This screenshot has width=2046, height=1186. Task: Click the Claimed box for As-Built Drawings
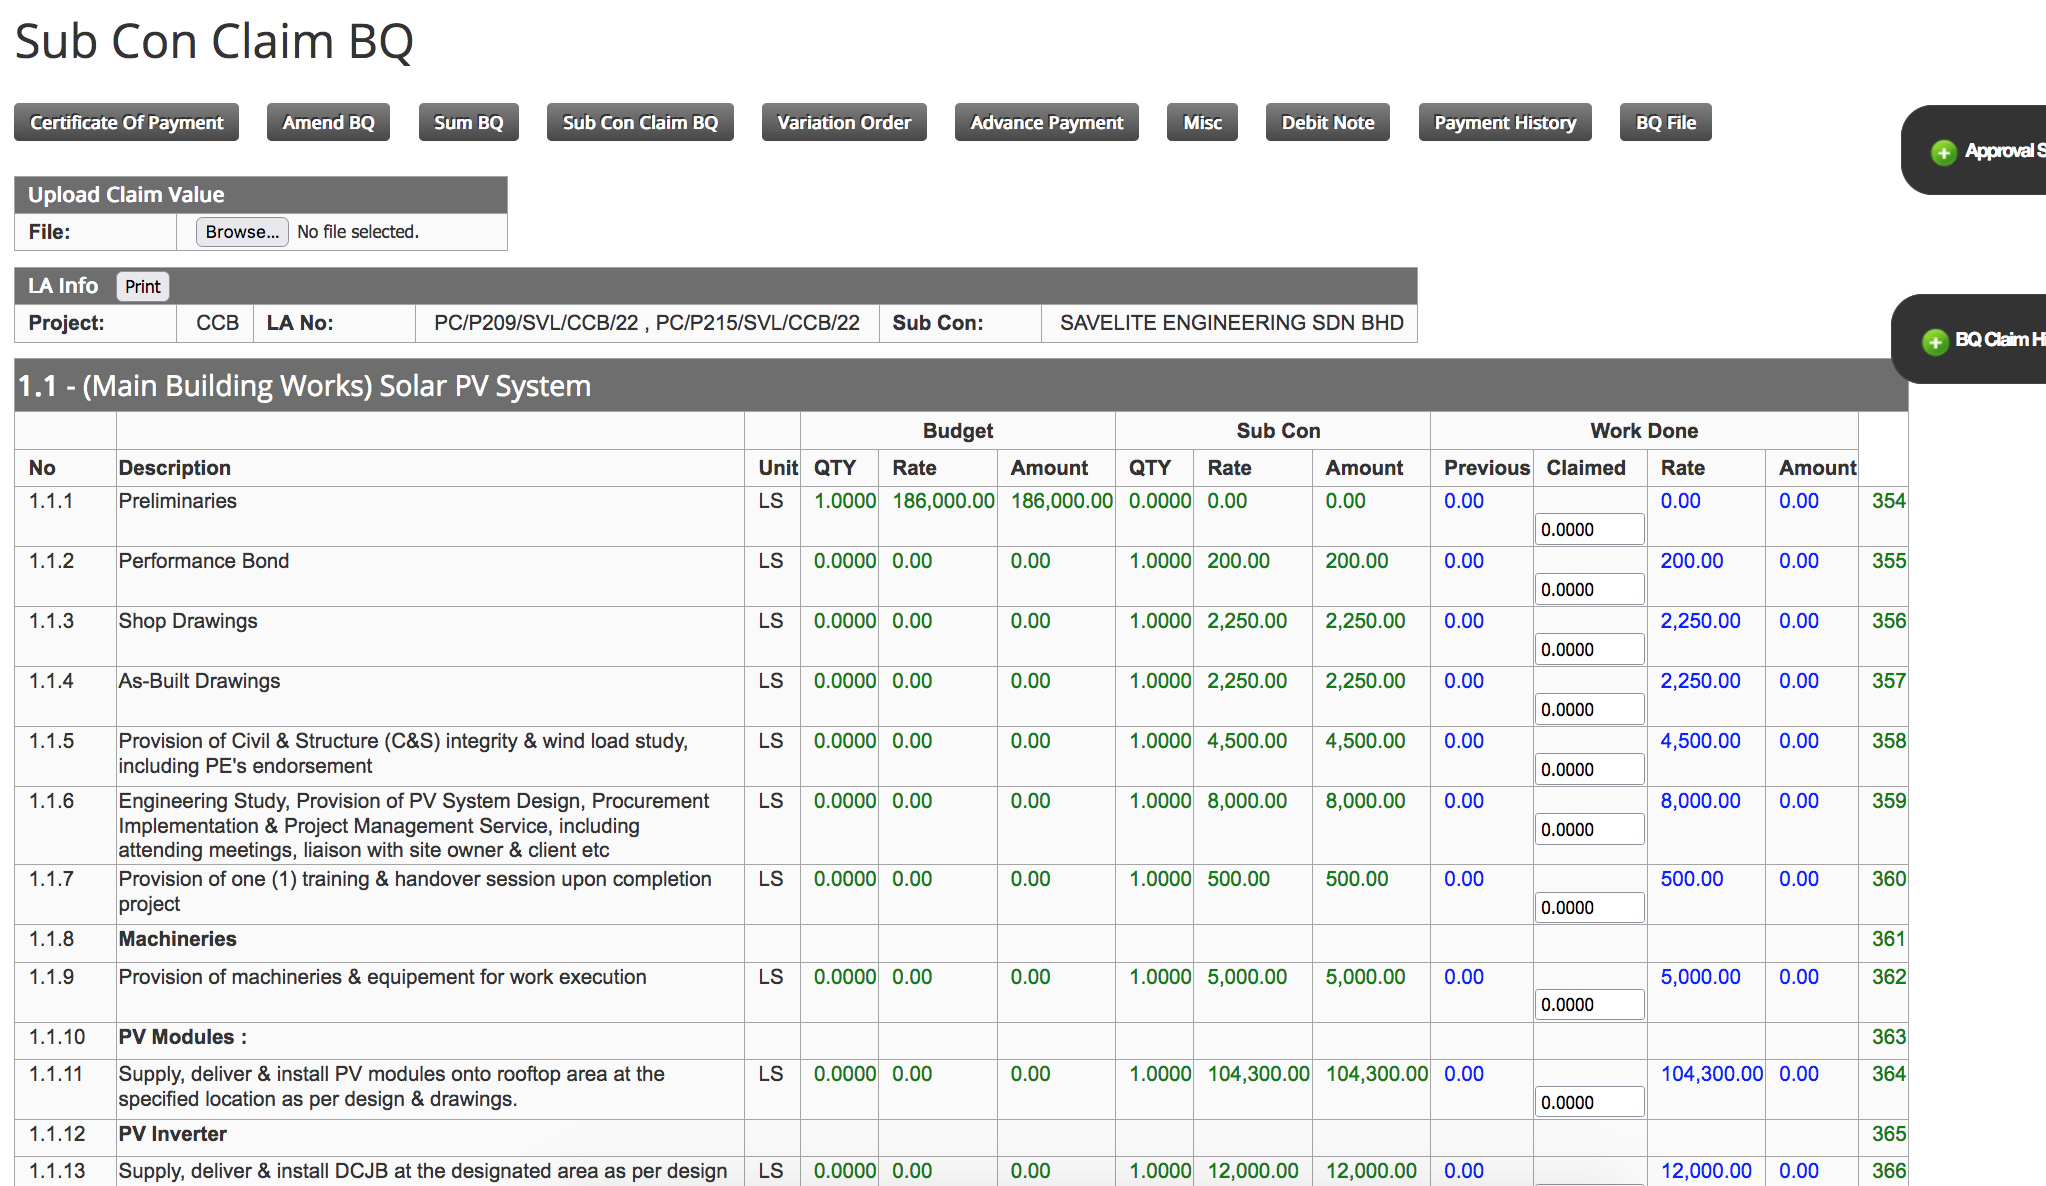[x=1589, y=710]
